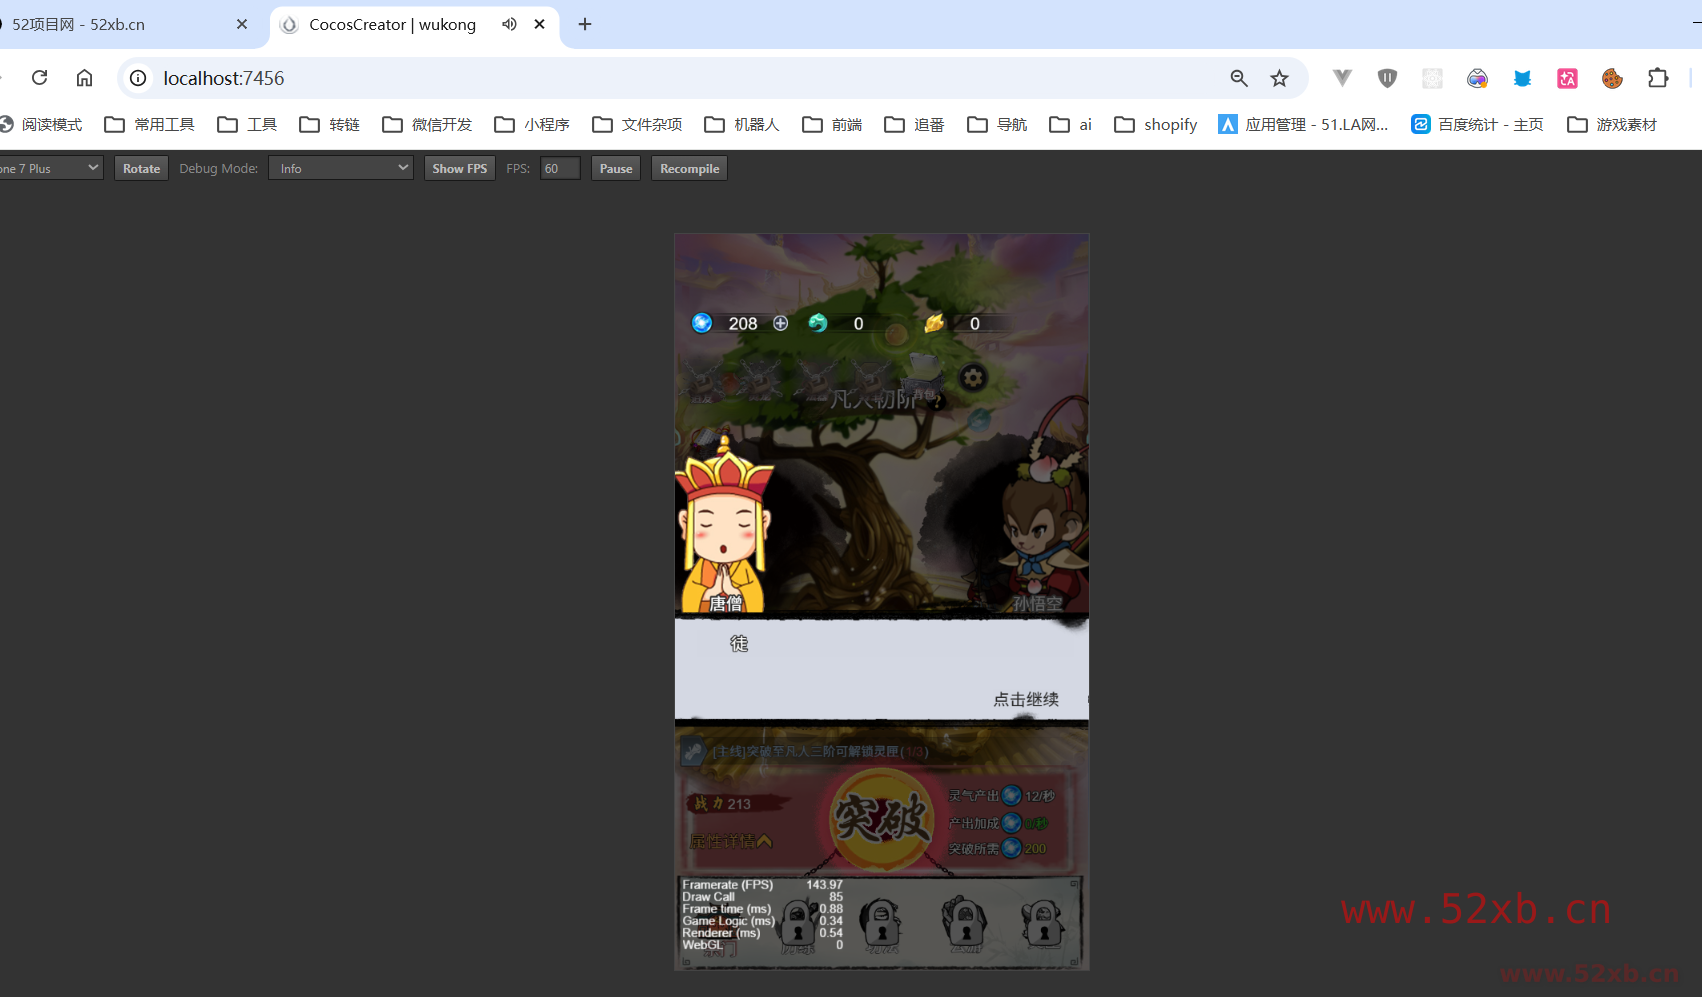Image resolution: width=1702 pixels, height=997 pixels.
Task: Open the Debug Mode Info dropdown
Action: tap(341, 168)
